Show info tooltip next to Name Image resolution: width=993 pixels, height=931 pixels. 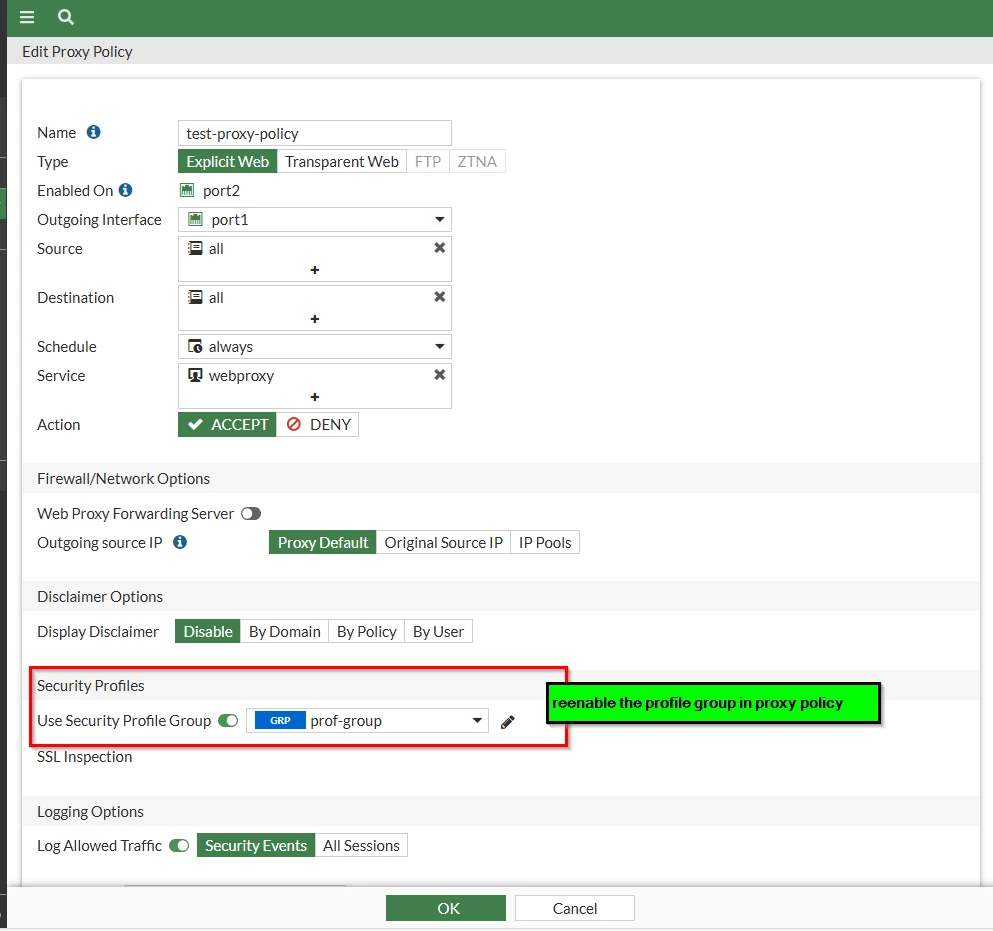pos(94,132)
